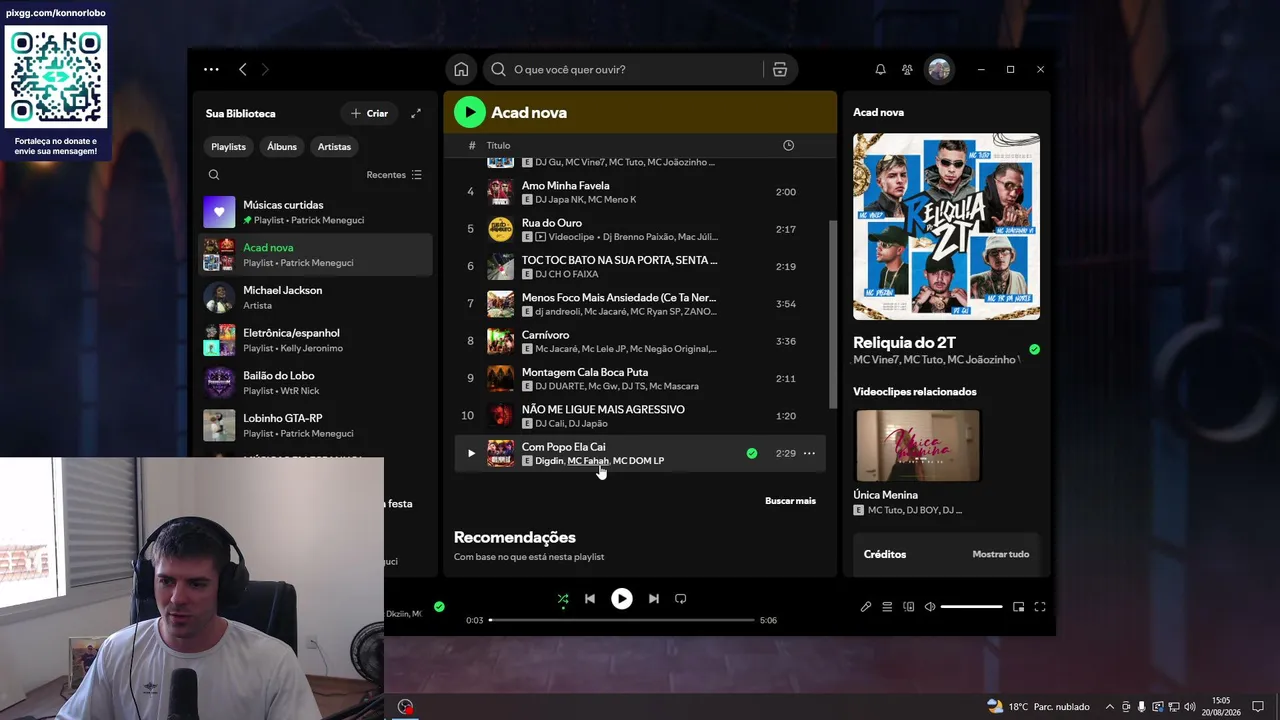Toggle shuffle in player bar
This screenshot has width=1280, height=720.
(563, 599)
